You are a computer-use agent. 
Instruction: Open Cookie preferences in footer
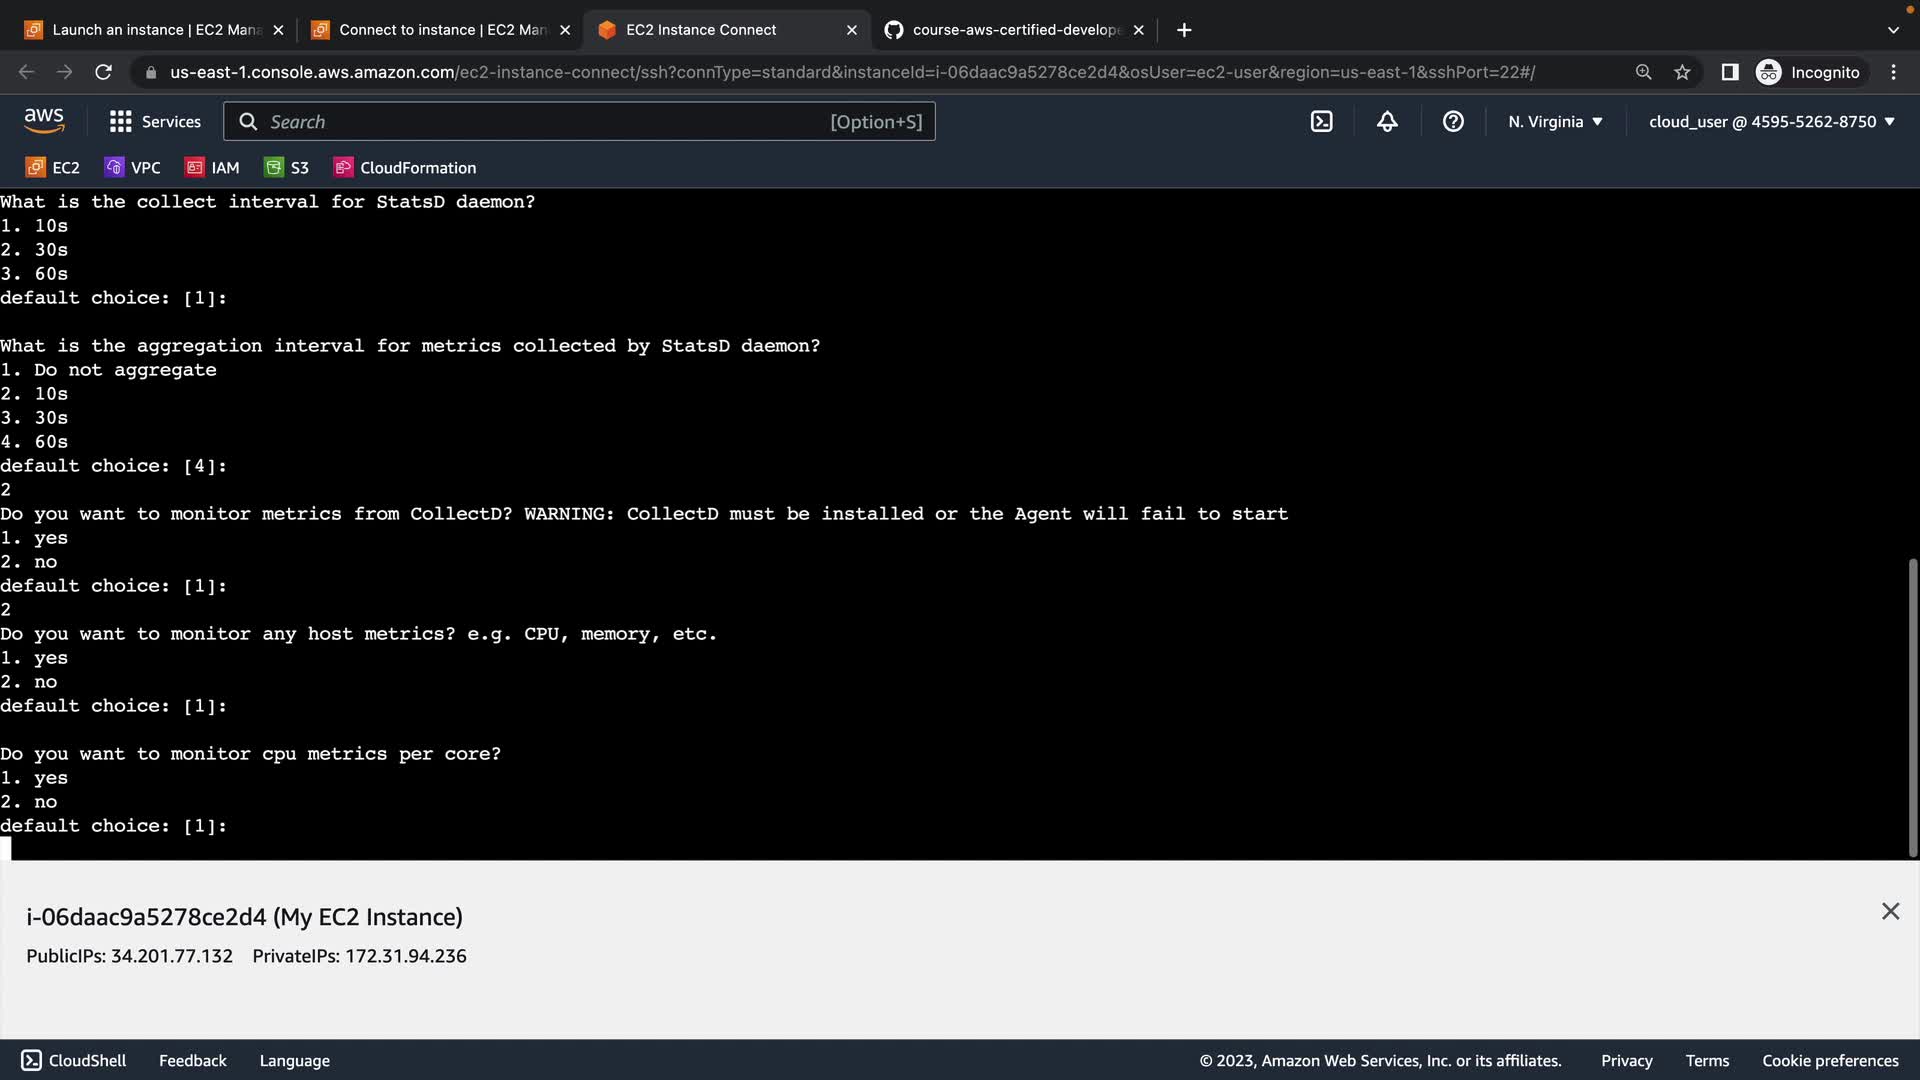point(1829,1060)
